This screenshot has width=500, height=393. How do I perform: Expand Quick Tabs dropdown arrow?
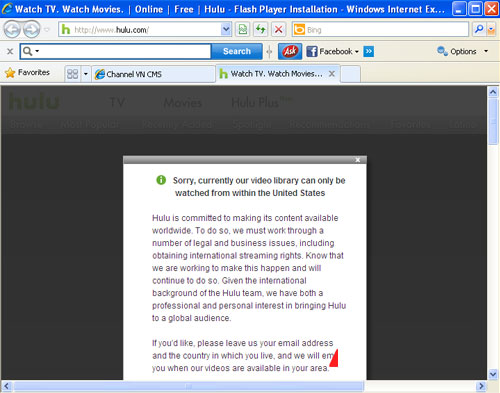(x=86, y=74)
